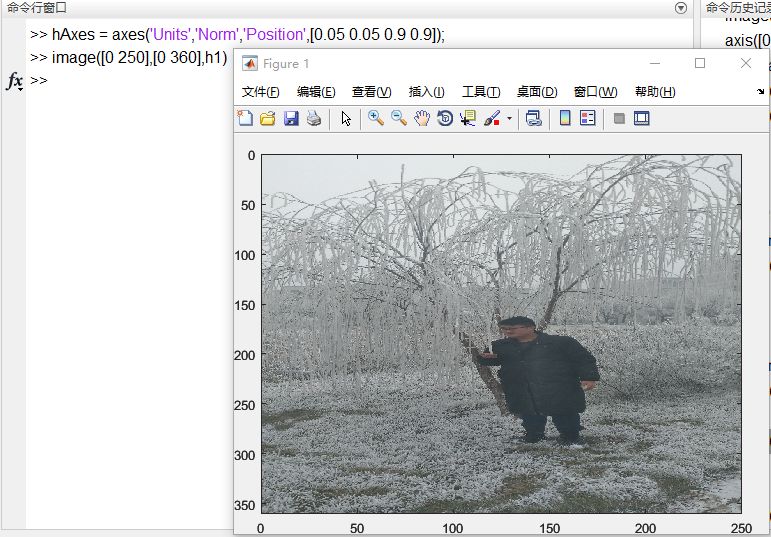Open the command window actions dropdown
The width and height of the screenshot is (771, 537).
coord(681,8)
